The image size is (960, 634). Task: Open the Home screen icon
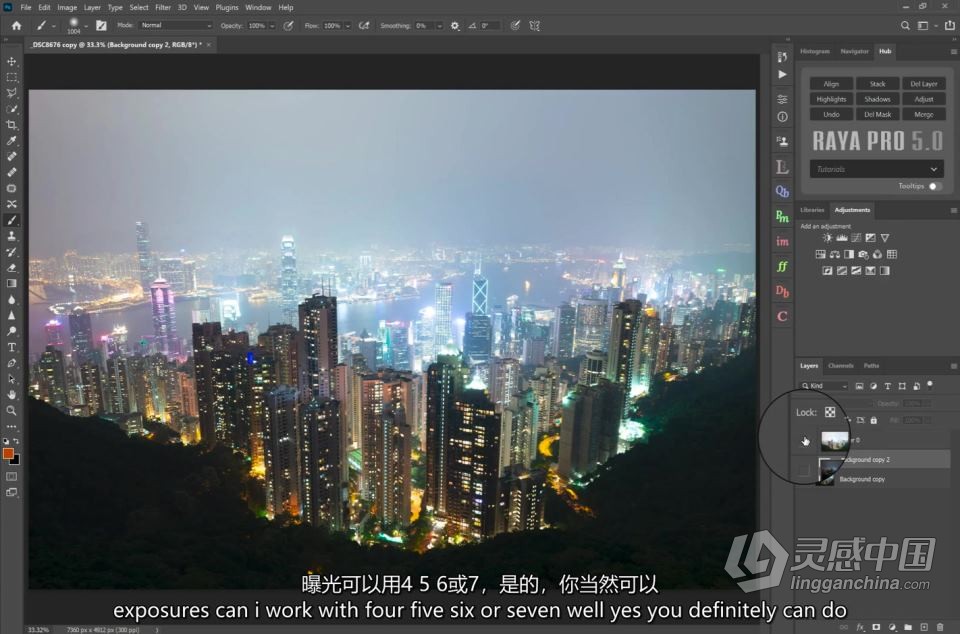coord(17,26)
